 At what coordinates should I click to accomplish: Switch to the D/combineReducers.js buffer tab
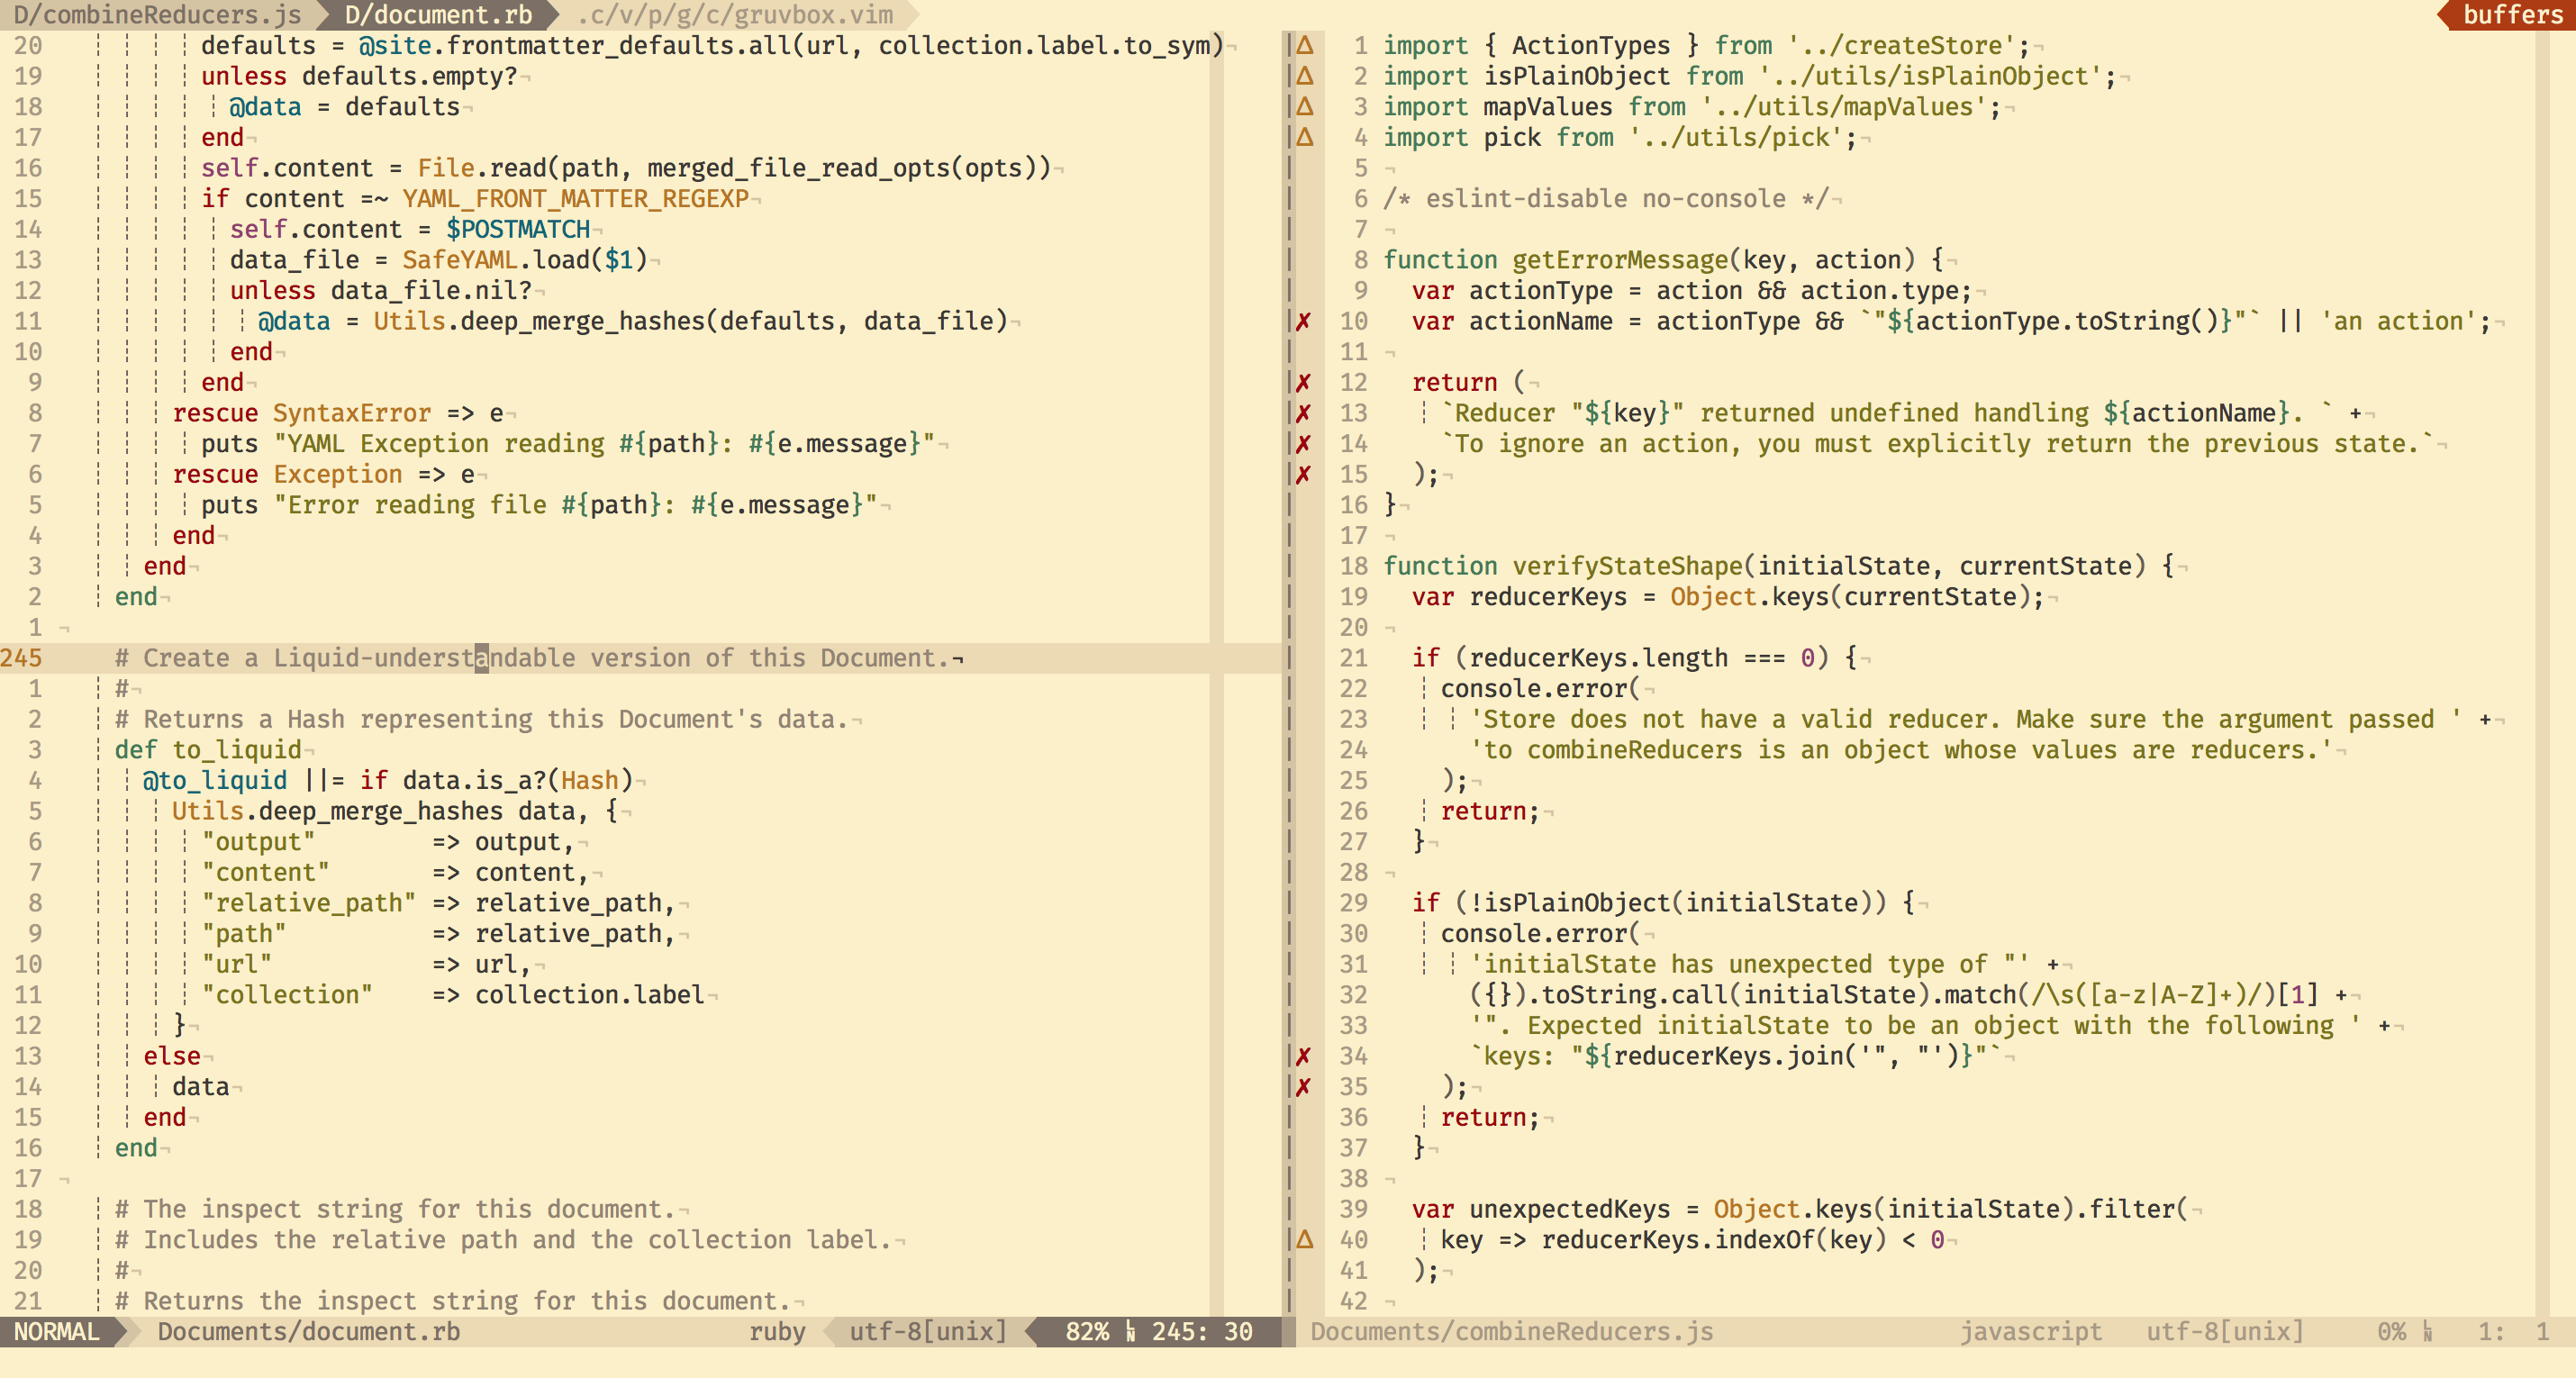point(160,15)
